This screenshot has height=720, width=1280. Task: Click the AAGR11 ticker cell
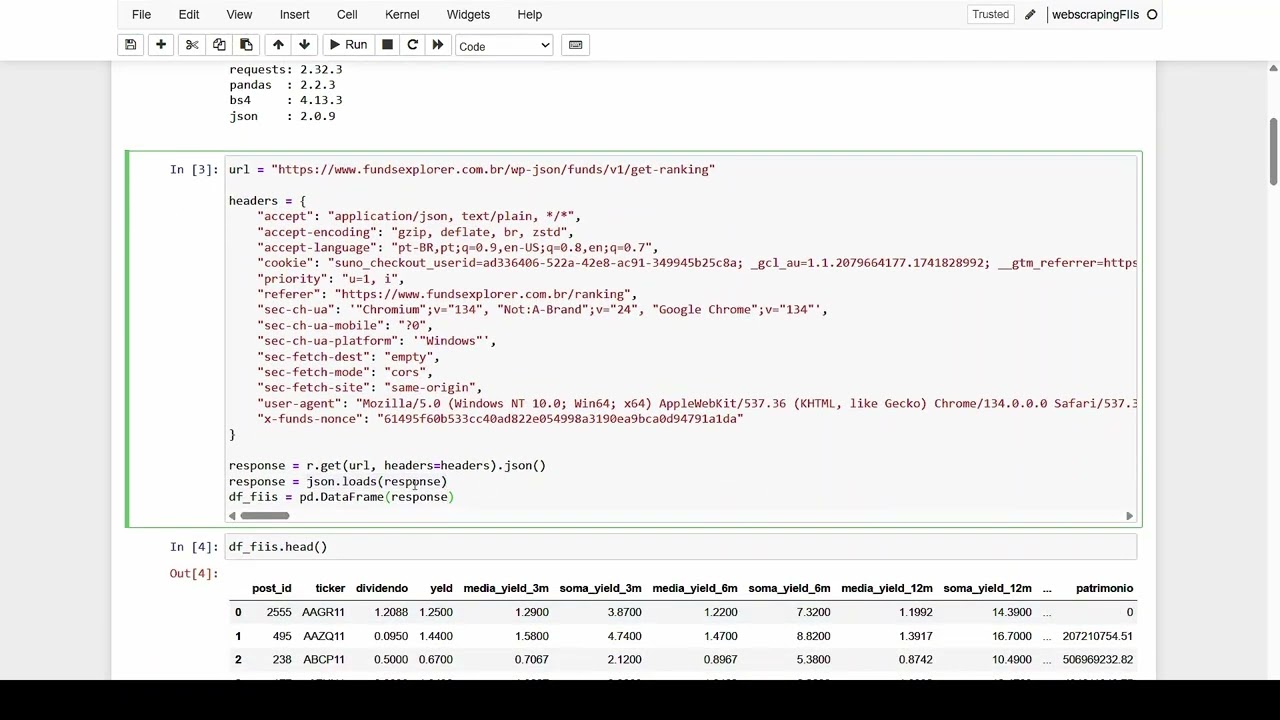tap(323, 612)
